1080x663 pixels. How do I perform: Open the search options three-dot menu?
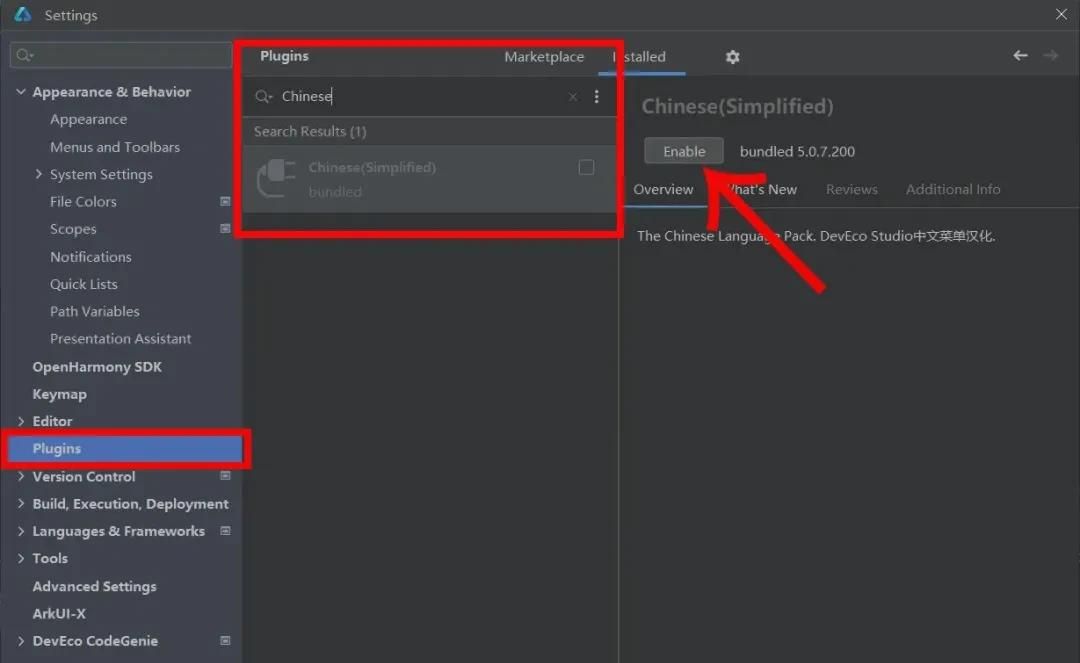pyautogui.click(x=597, y=97)
